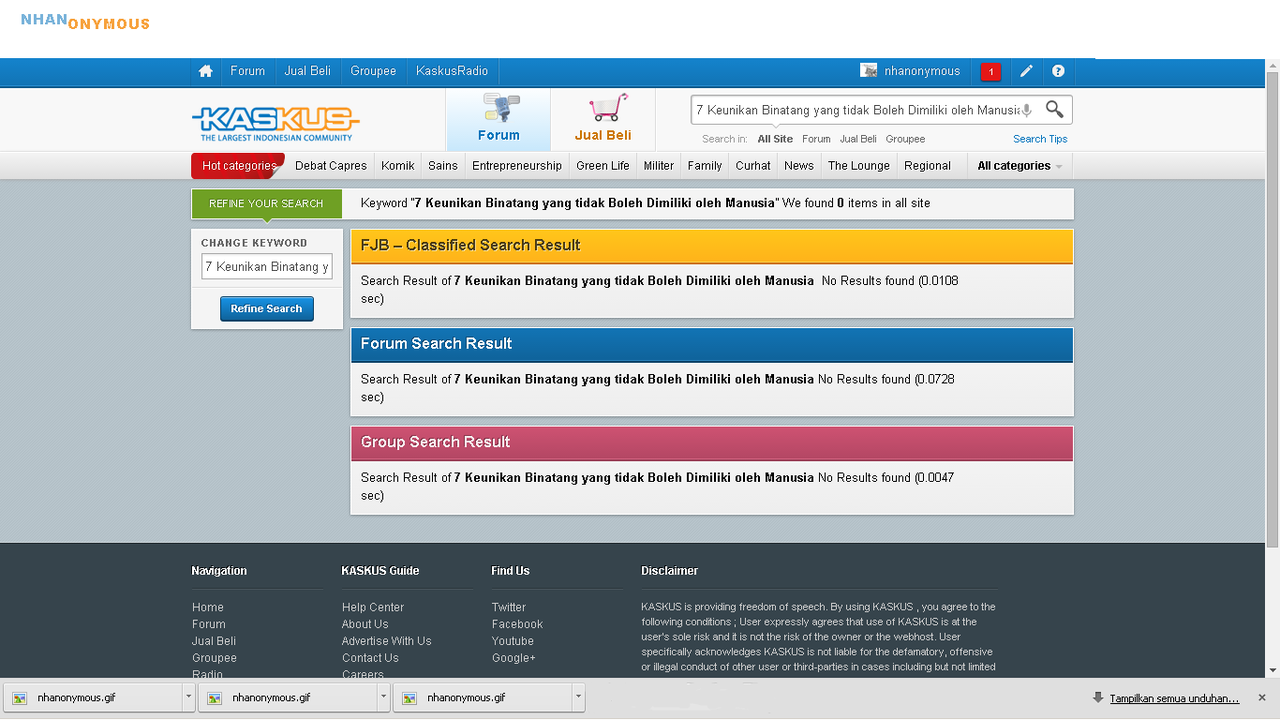This screenshot has height=720, width=1280.
Task: Click the vertical scrollbar down arrow
Action: (1272, 670)
